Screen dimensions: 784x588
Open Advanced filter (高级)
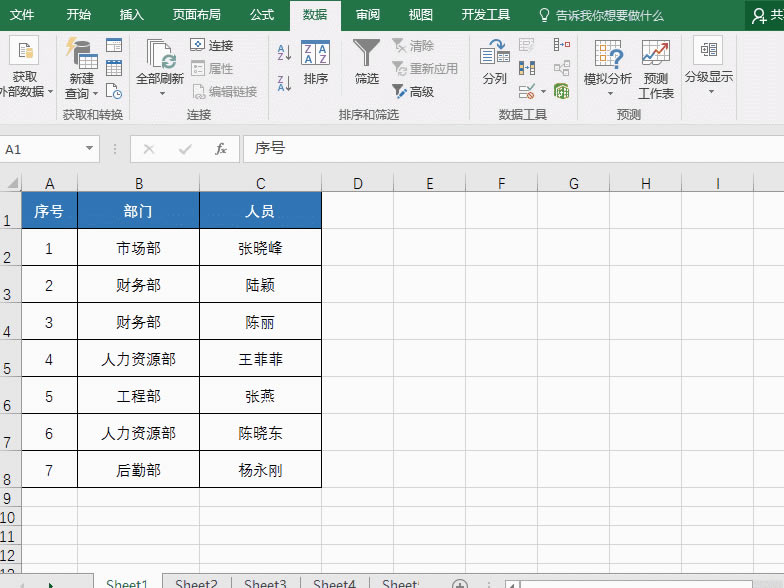click(x=413, y=91)
